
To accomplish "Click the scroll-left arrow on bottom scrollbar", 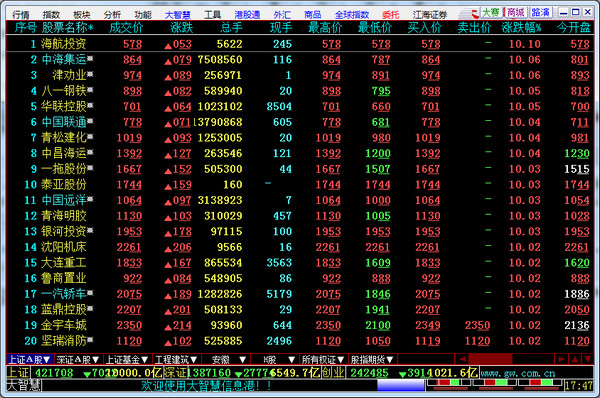I will click(x=462, y=359).
